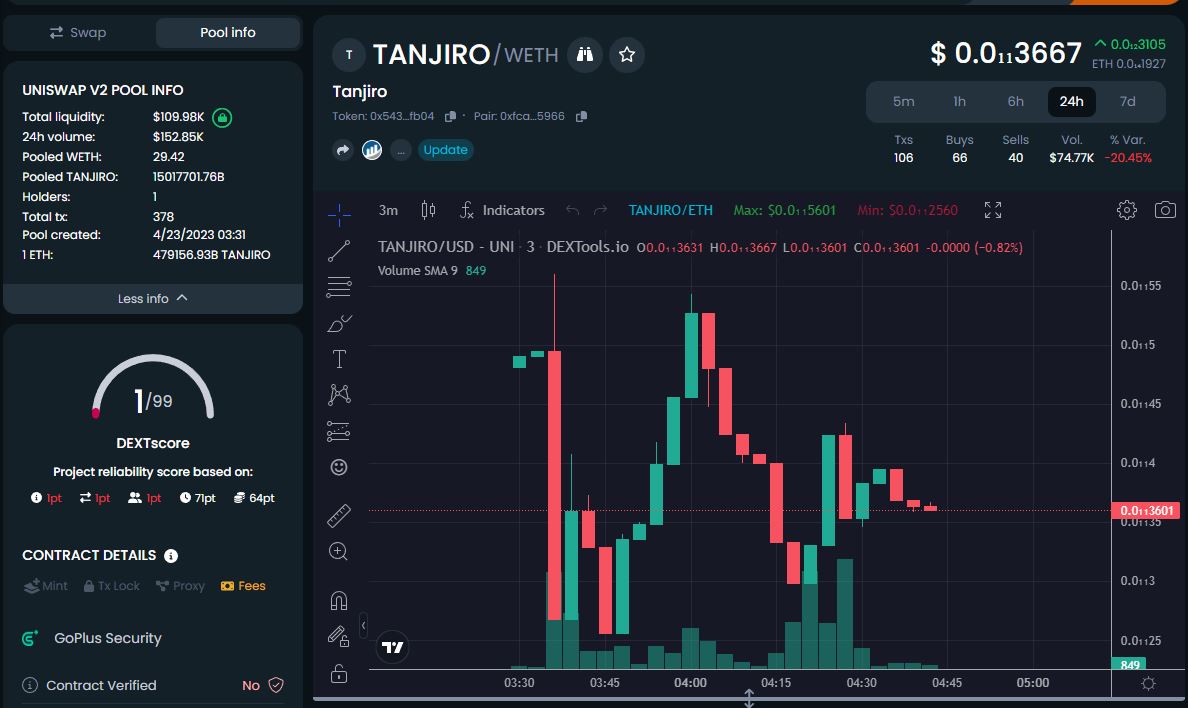Image resolution: width=1188 pixels, height=708 pixels.
Task: Toggle stay in drawing mode
Action: (x=339, y=636)
